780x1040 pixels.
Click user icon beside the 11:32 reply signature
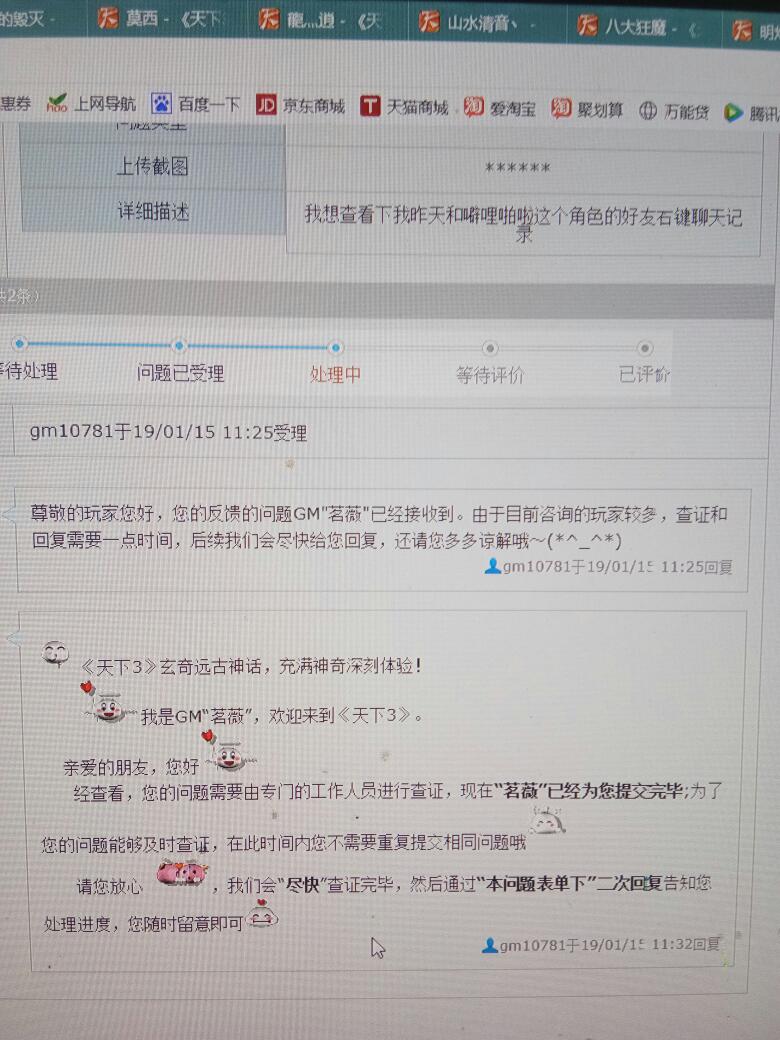[490, 945]
